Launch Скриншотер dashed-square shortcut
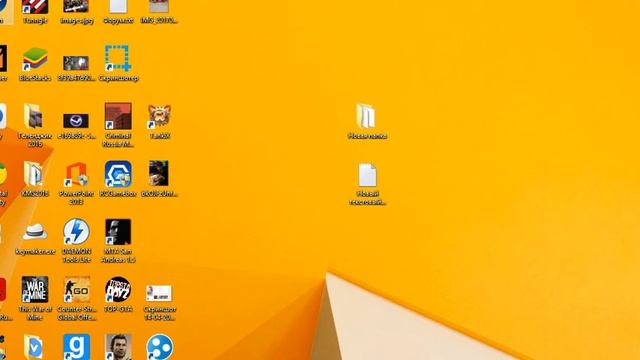 point(118,58)
